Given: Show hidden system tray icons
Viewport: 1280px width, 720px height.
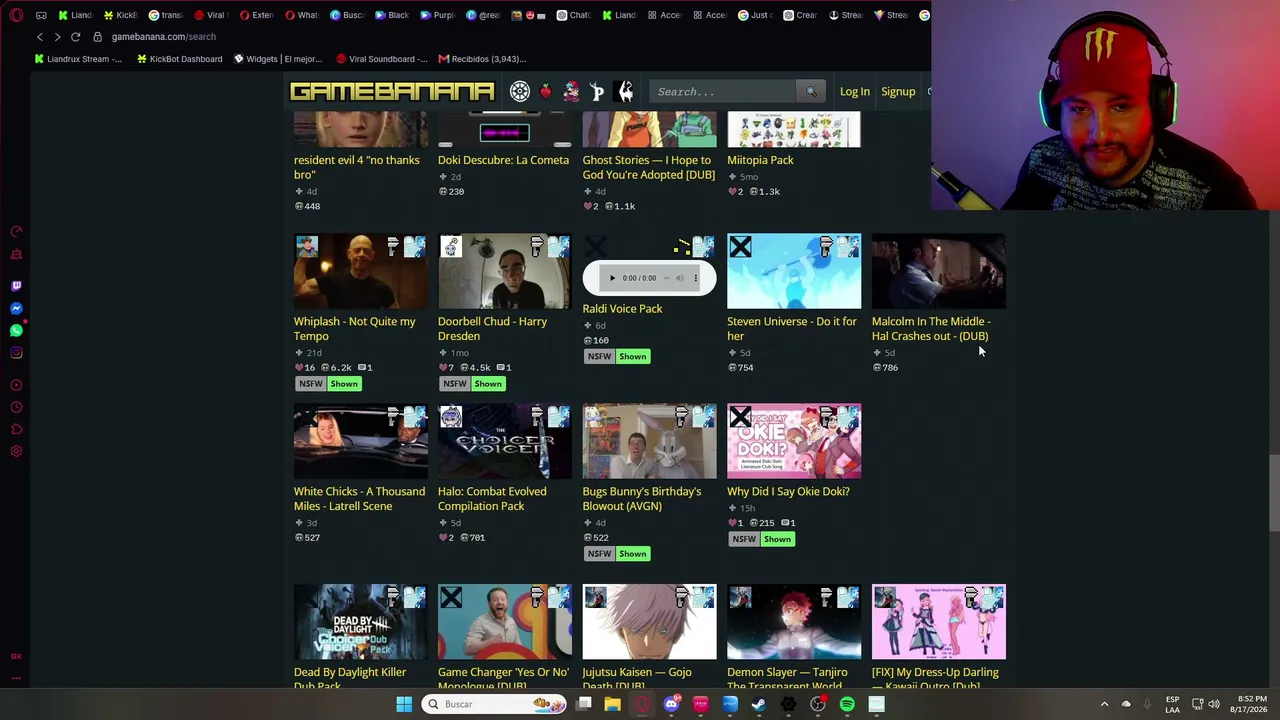Looking at the screenshot, I should click(1104, 704).
